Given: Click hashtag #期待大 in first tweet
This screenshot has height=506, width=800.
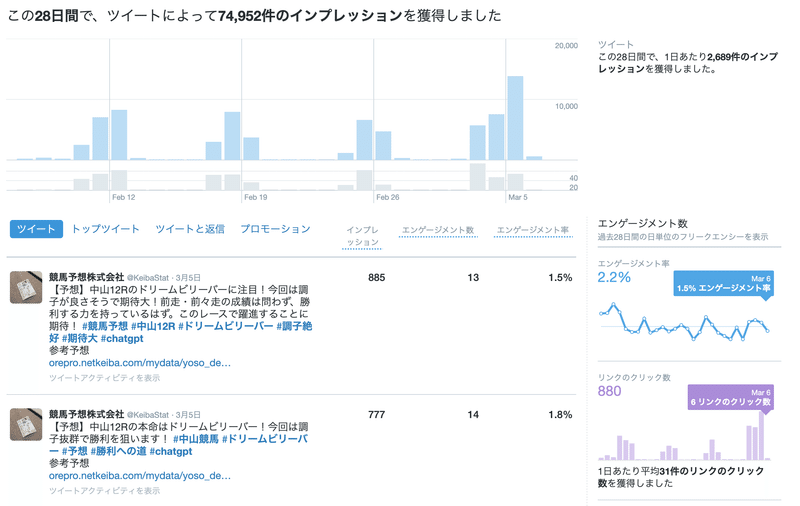Looking at the screenshot, I should click(x=80, y=338).
